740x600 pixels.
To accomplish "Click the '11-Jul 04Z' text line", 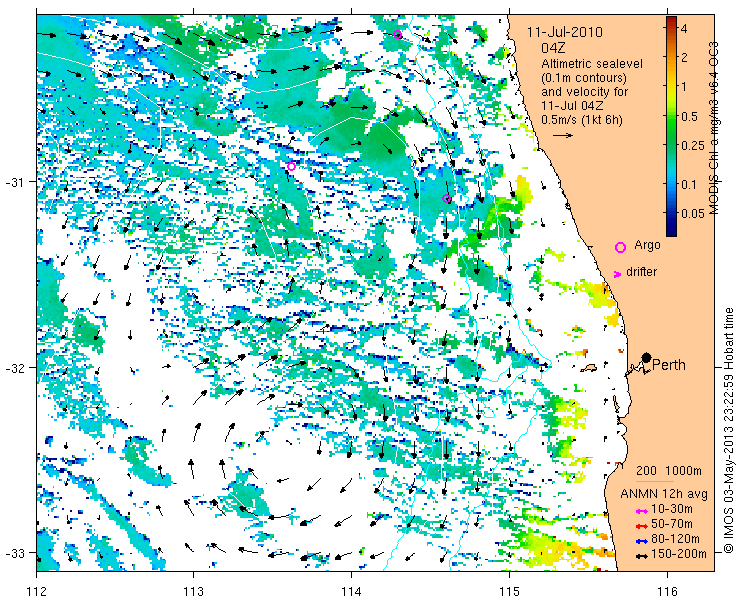I will [x=572, y=105].
